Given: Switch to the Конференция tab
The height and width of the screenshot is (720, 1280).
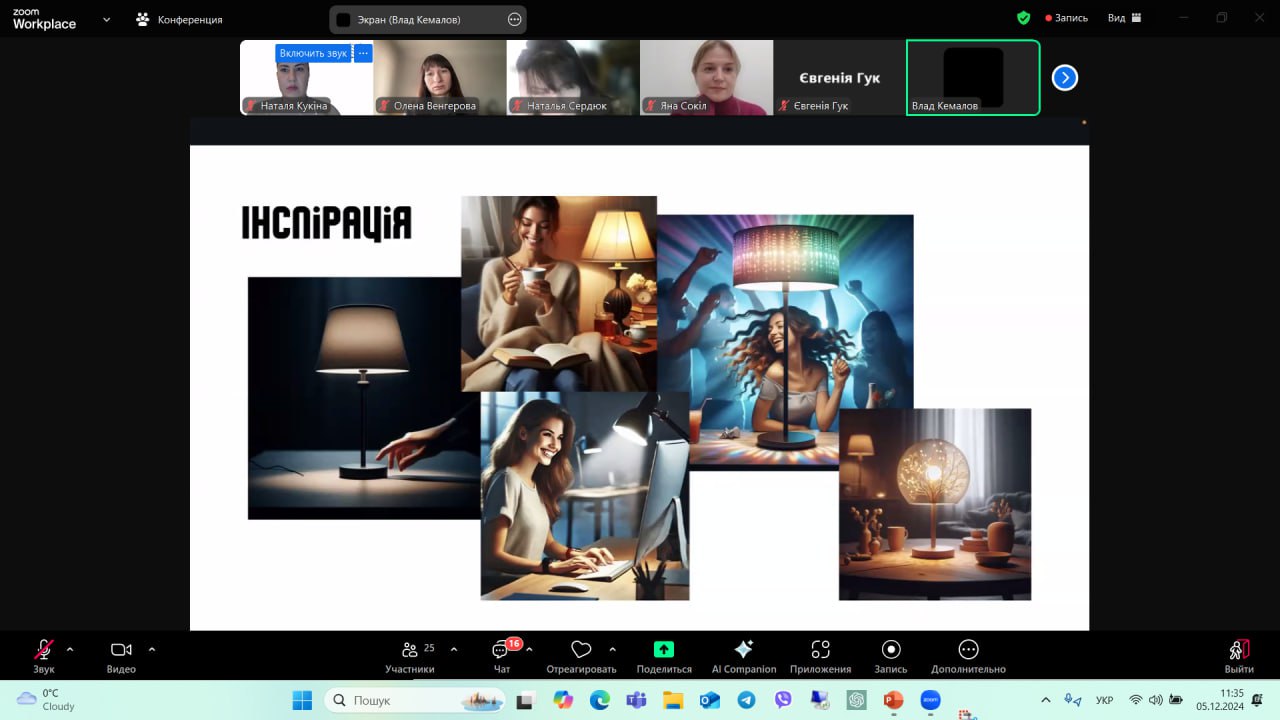Looking at the screenshot, I should click(x=180, y=19).
